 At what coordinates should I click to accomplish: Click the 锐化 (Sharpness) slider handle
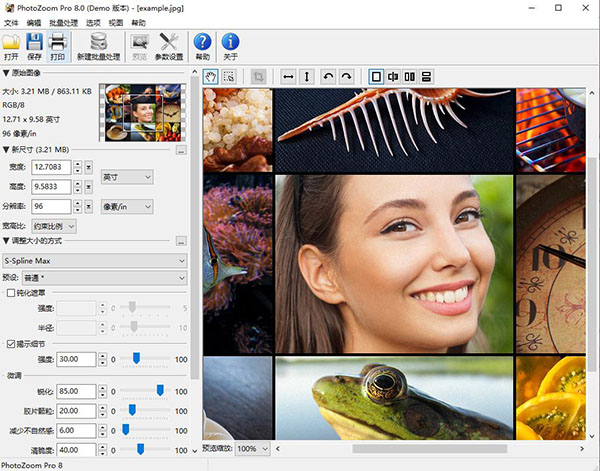(160, 391)
